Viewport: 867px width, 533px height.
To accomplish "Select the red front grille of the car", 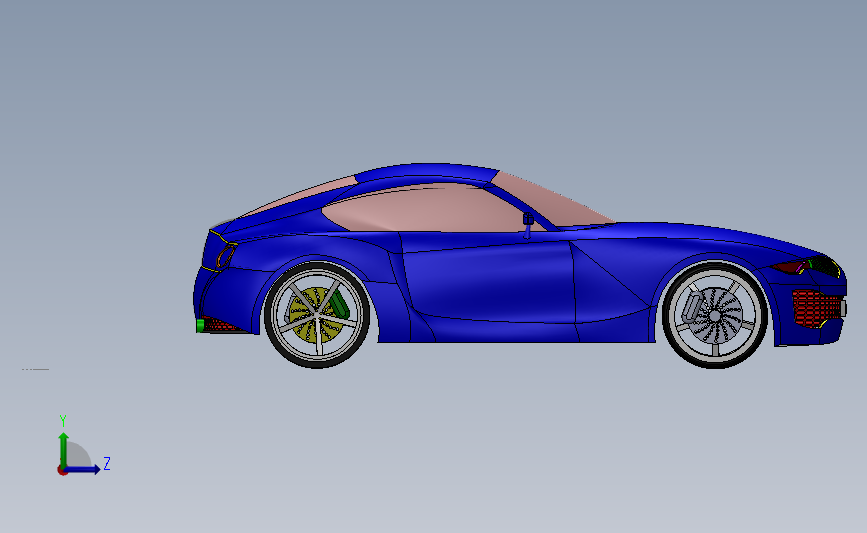I will tap(815, 309).
